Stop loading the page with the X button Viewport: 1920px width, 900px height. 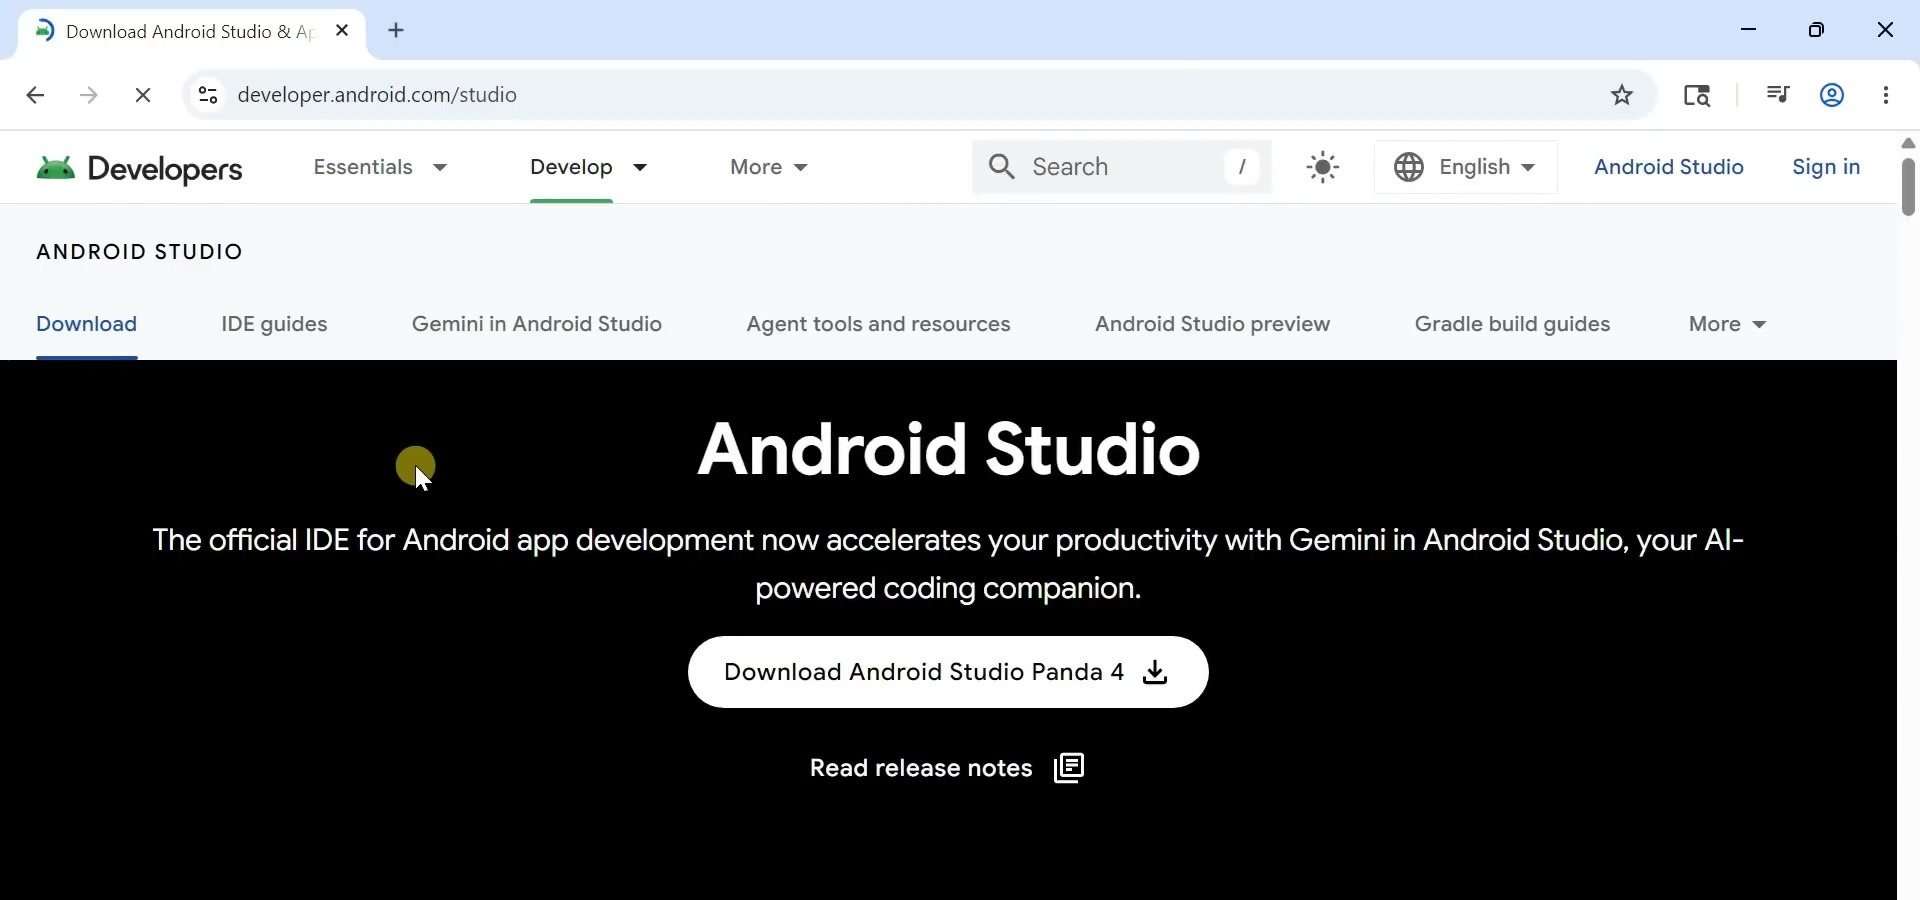[143, 95]
